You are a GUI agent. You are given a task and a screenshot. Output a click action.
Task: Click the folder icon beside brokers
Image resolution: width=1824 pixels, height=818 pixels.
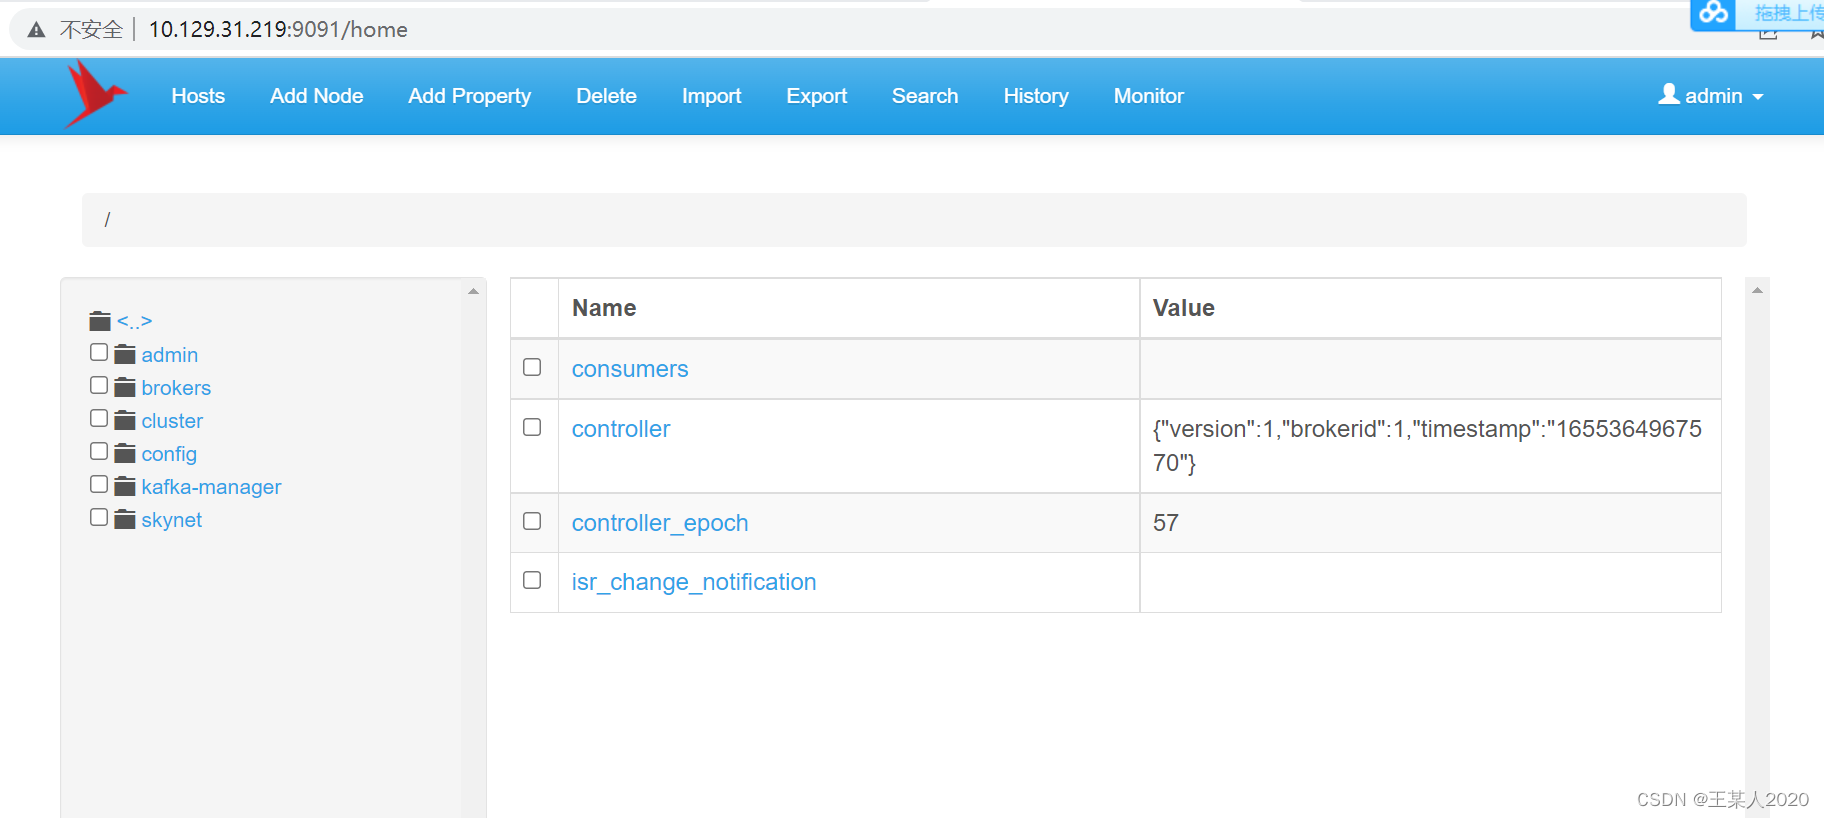point(125,387)
